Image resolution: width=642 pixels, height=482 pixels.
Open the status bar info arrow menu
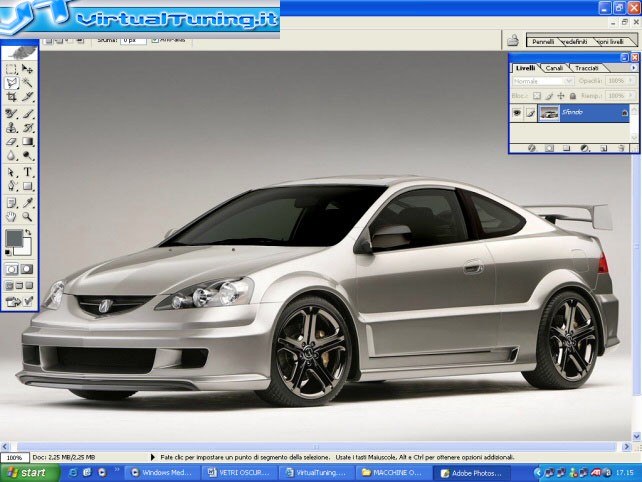pos(153,457)
